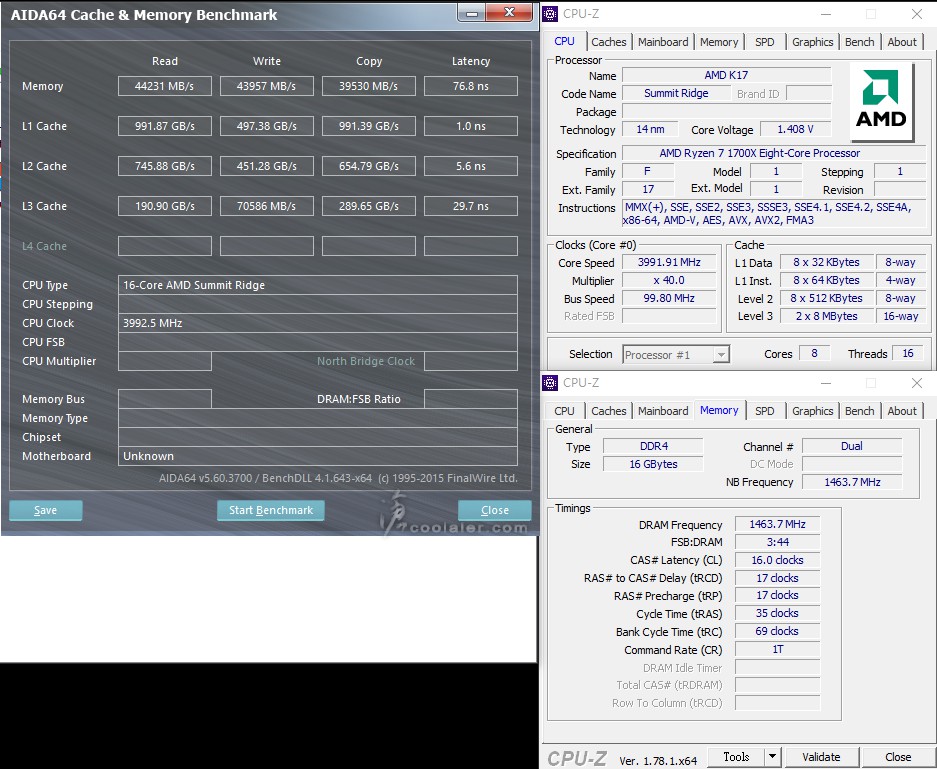The height and width of the screenshot is (769, 937).
Task: Minimize the AIDA64 Cache & Memory Benchmark window
Action: point(471,13)
